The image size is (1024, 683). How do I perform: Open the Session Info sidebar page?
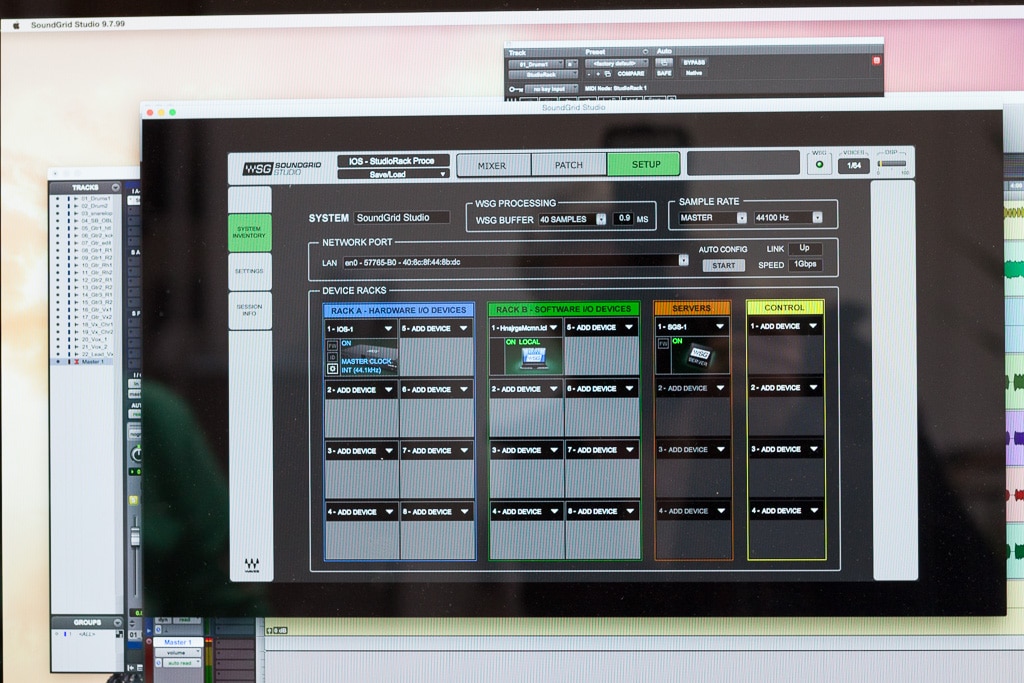[x=249, y=310]
